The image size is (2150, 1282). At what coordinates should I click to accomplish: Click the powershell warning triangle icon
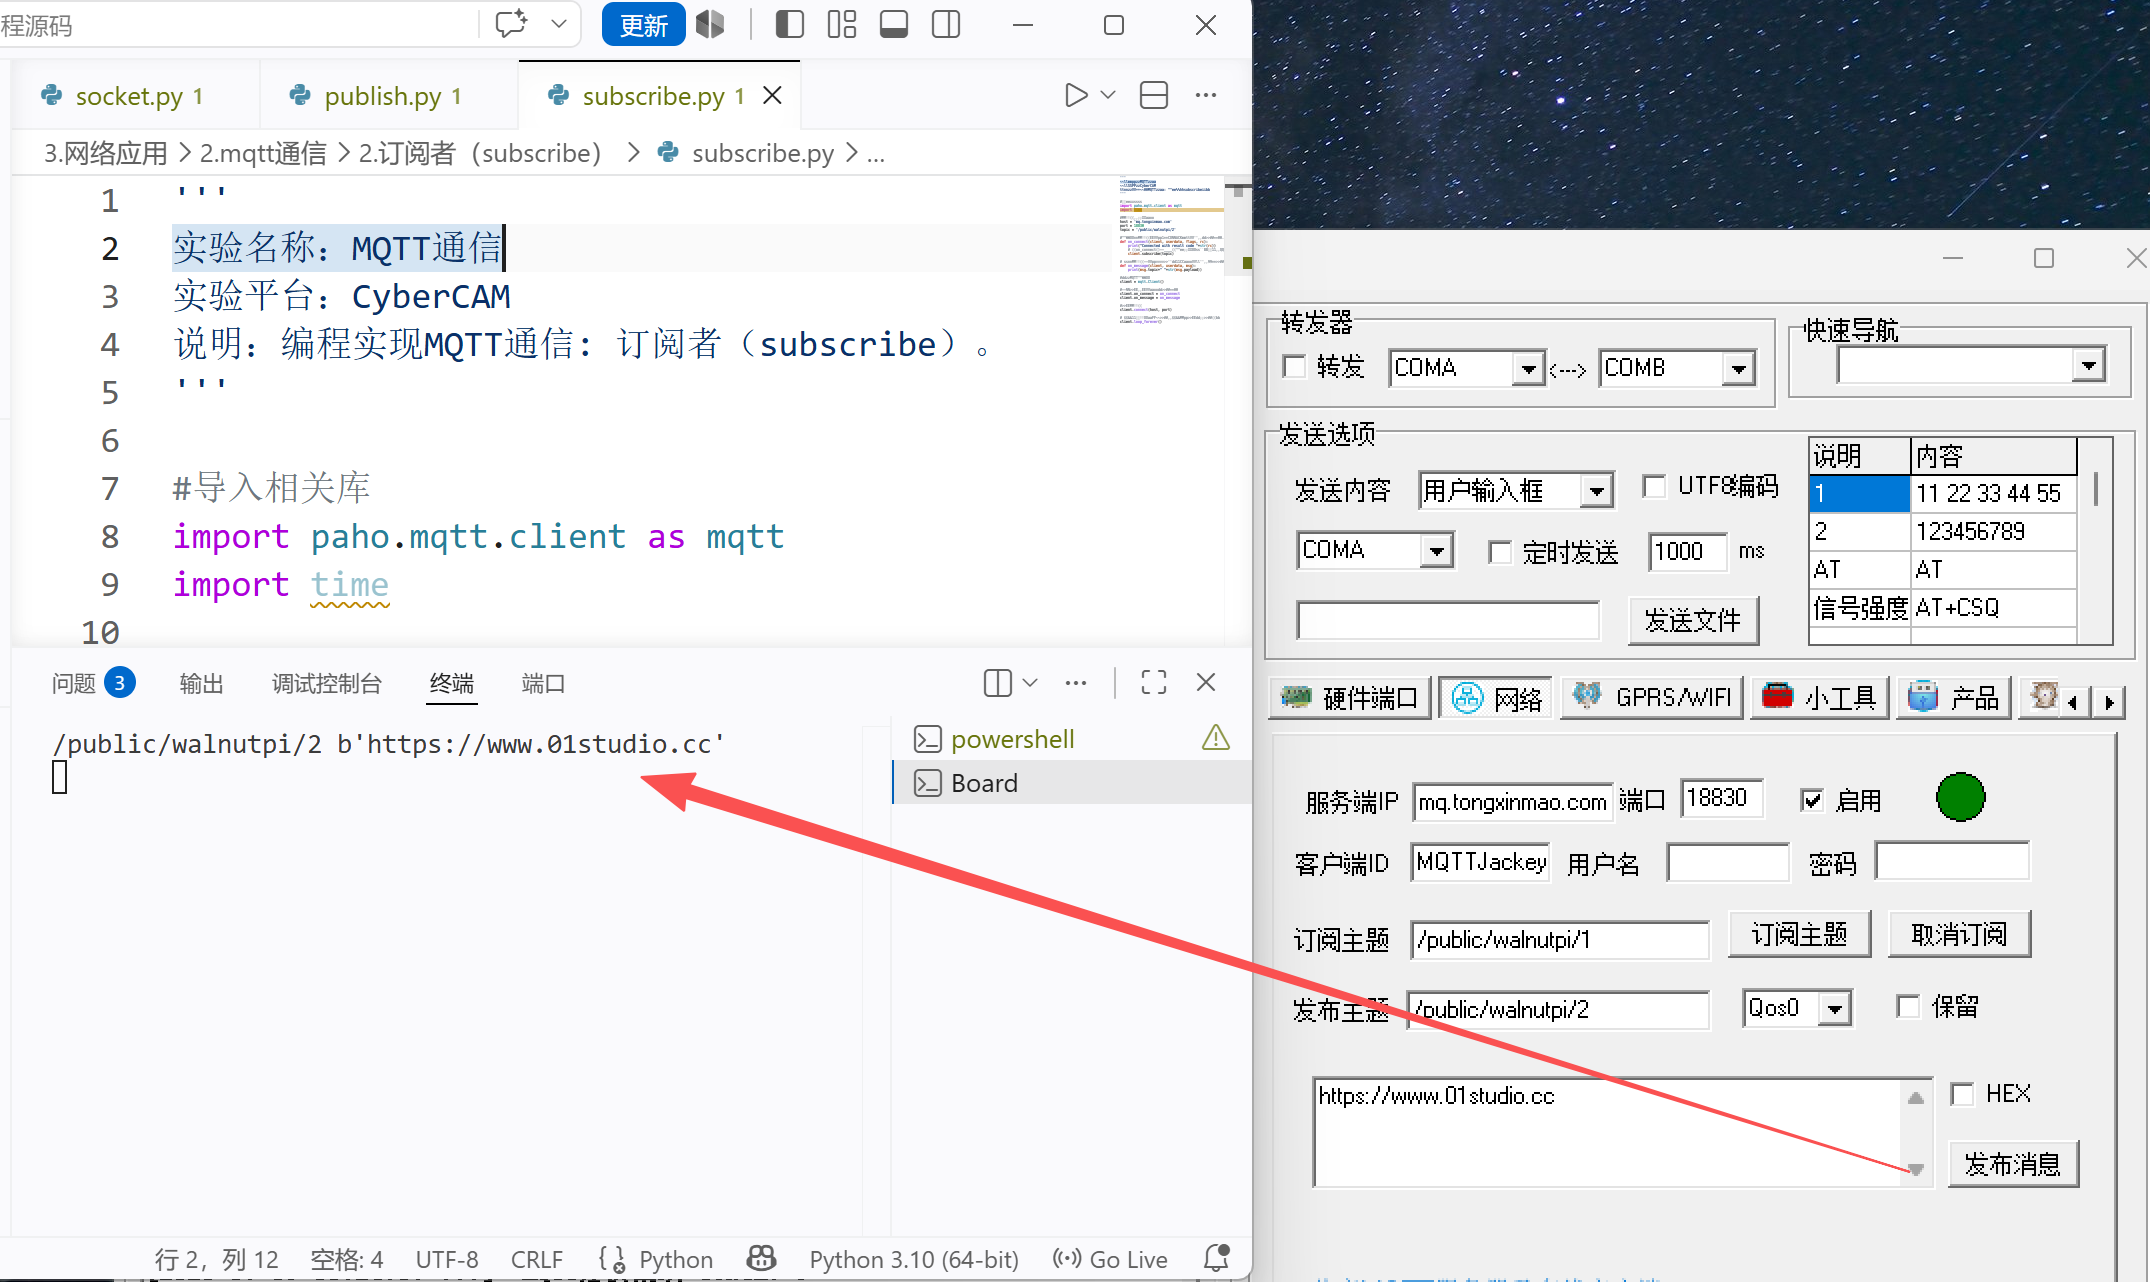click(1216, 739)
